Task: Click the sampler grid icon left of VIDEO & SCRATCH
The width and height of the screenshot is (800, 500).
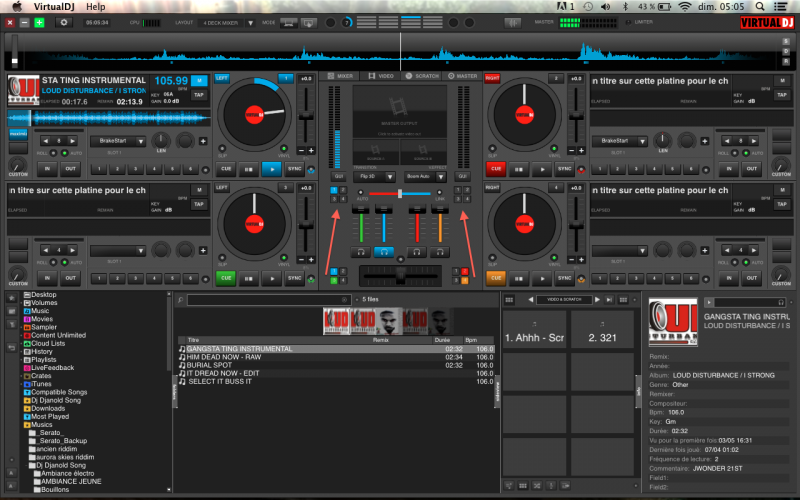Action: click(x=509, y=300)
